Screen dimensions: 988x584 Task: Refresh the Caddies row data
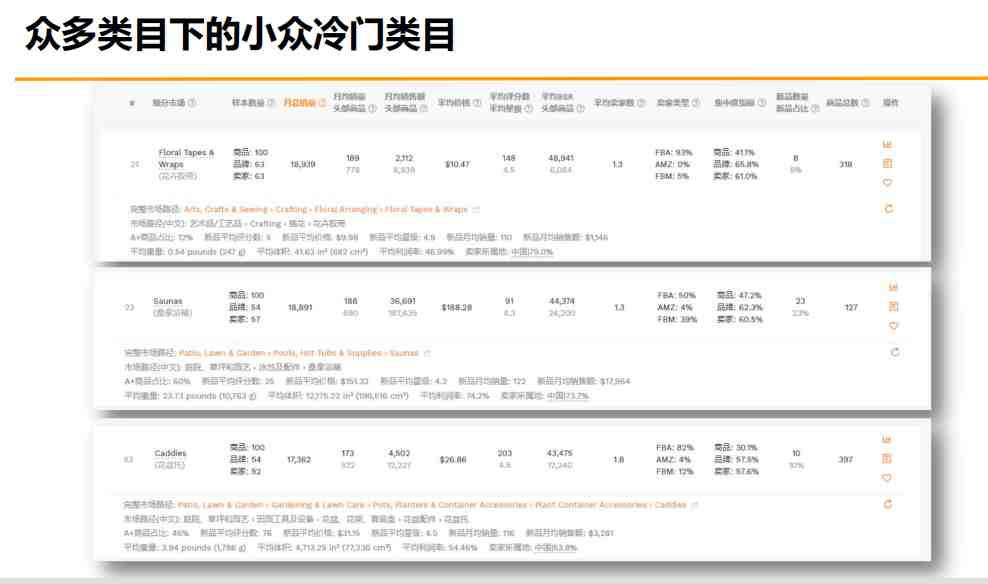[x=888, y=504]
